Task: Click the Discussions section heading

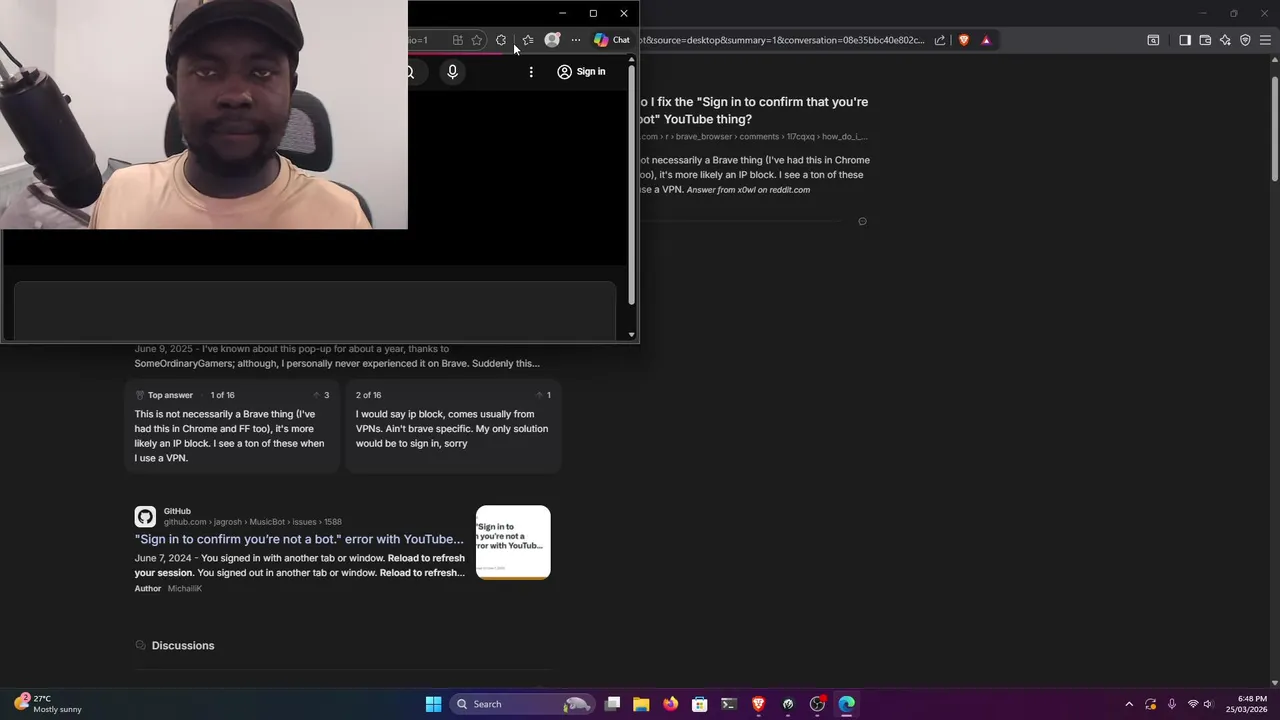Action: pos(183,646)
